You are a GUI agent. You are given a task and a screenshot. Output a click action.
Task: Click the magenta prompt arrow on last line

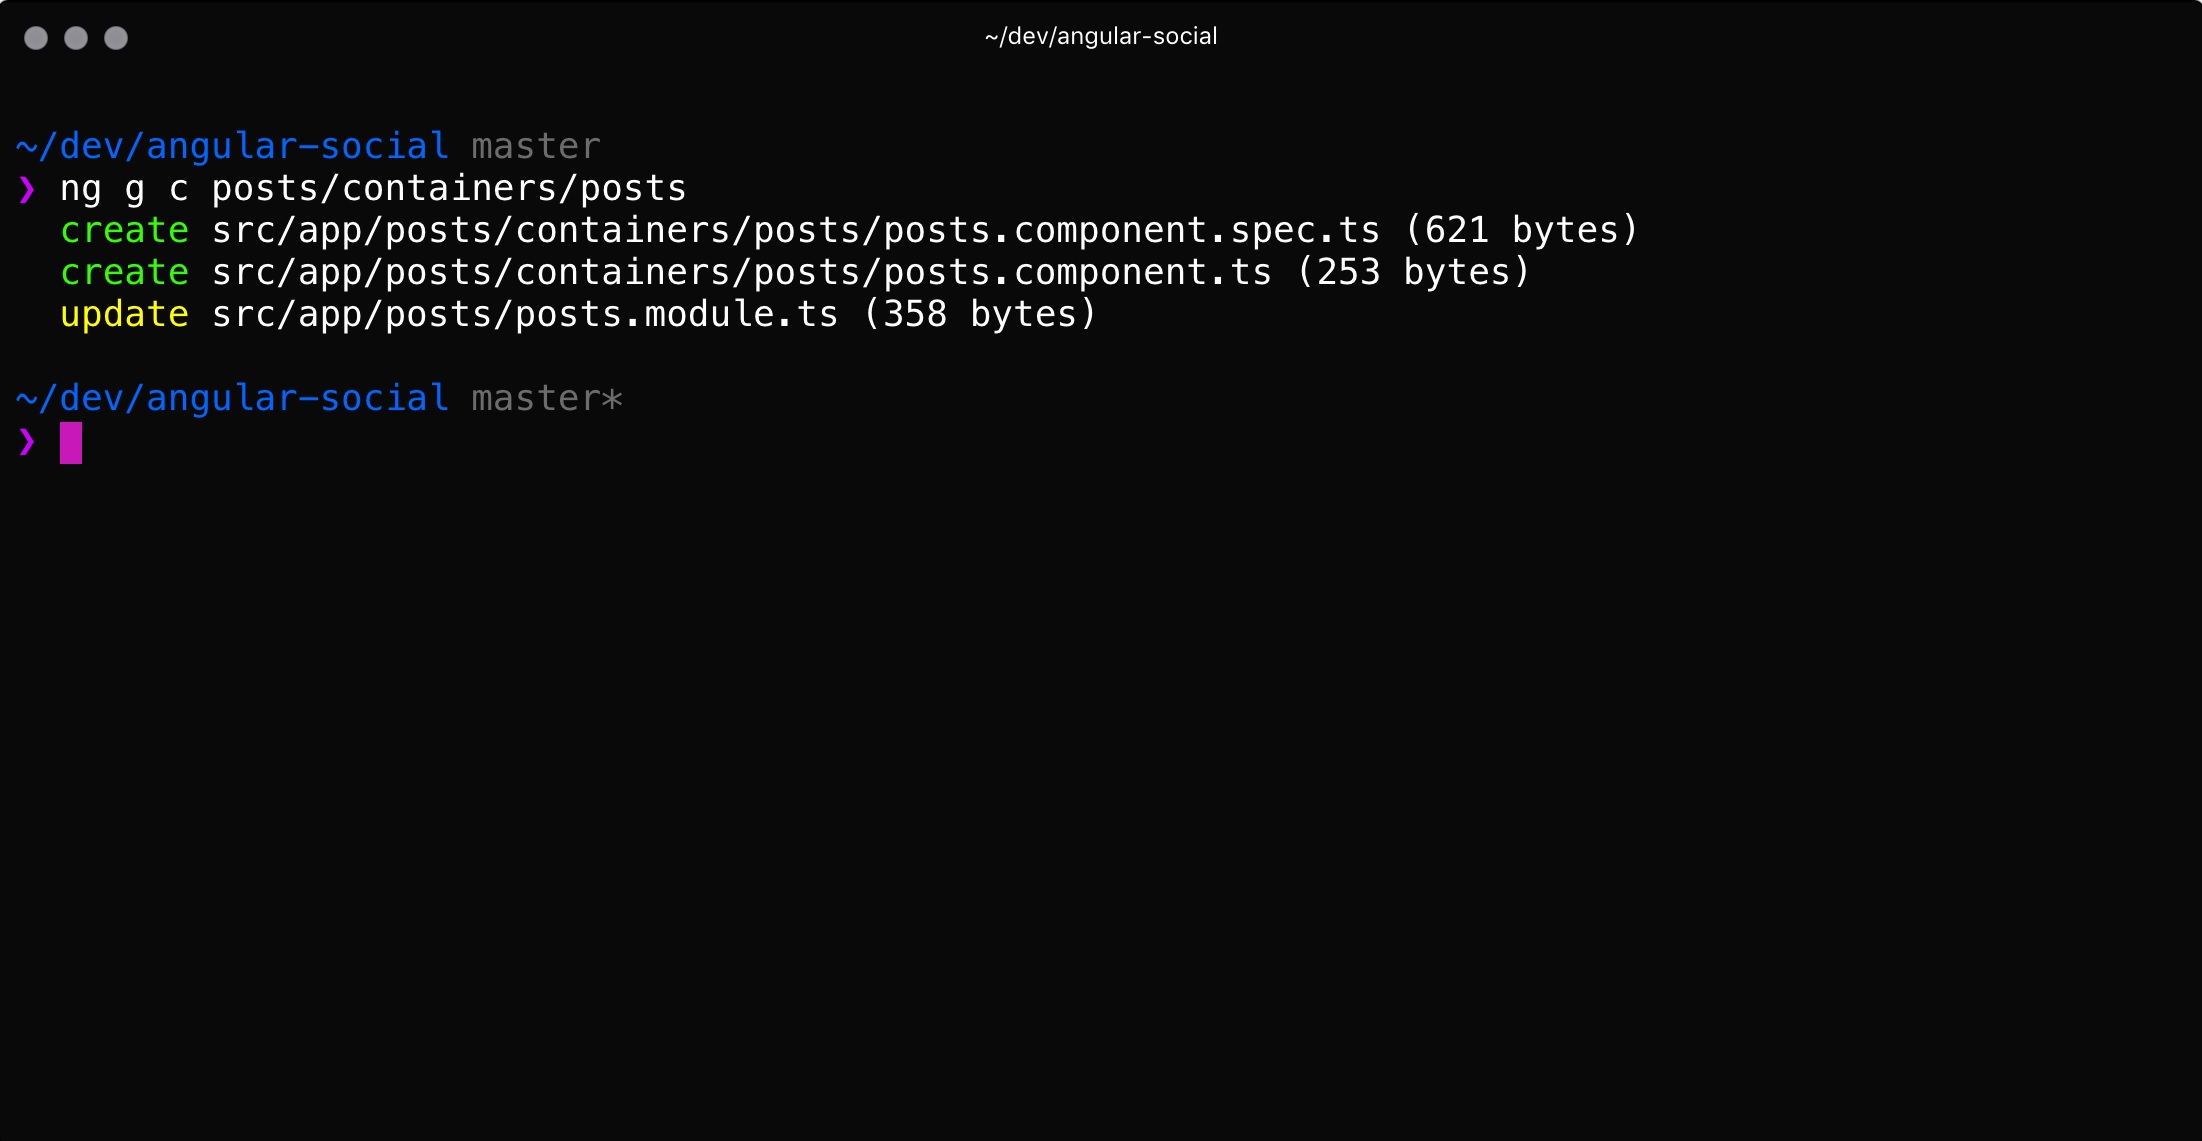pyautogui.click(x=27, y=441)
